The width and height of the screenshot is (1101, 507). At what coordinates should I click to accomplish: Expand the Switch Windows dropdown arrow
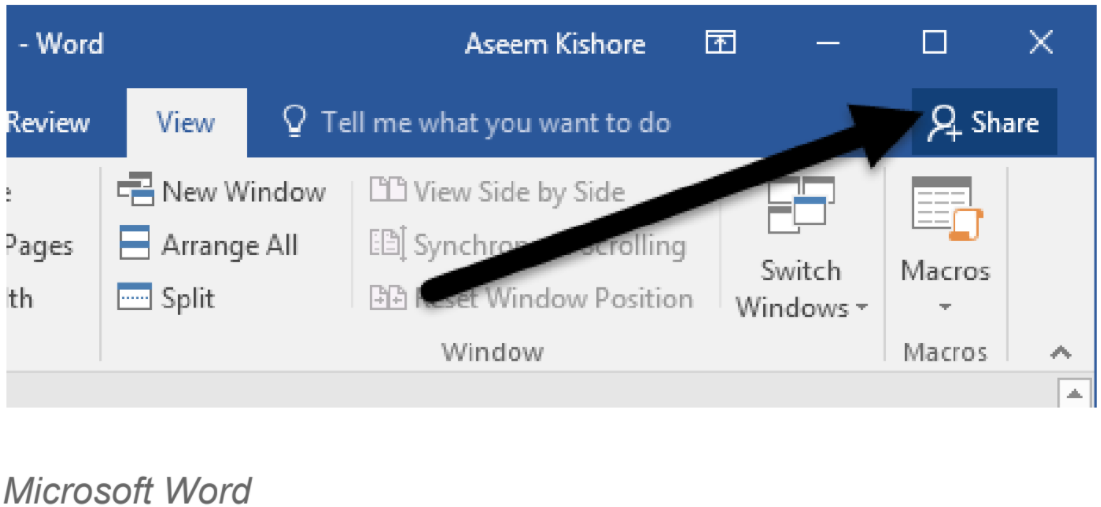click(862, 308)
